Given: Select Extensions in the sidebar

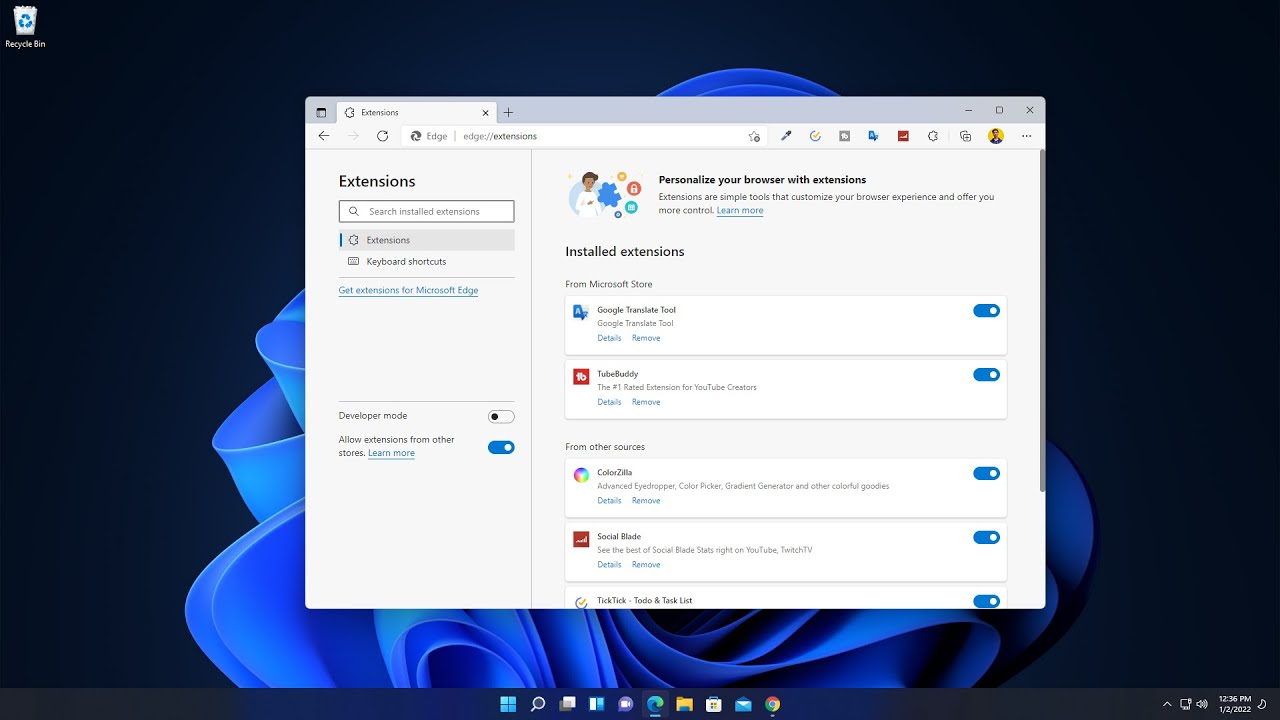Looking at the screenshot, I should pos(427,240).
